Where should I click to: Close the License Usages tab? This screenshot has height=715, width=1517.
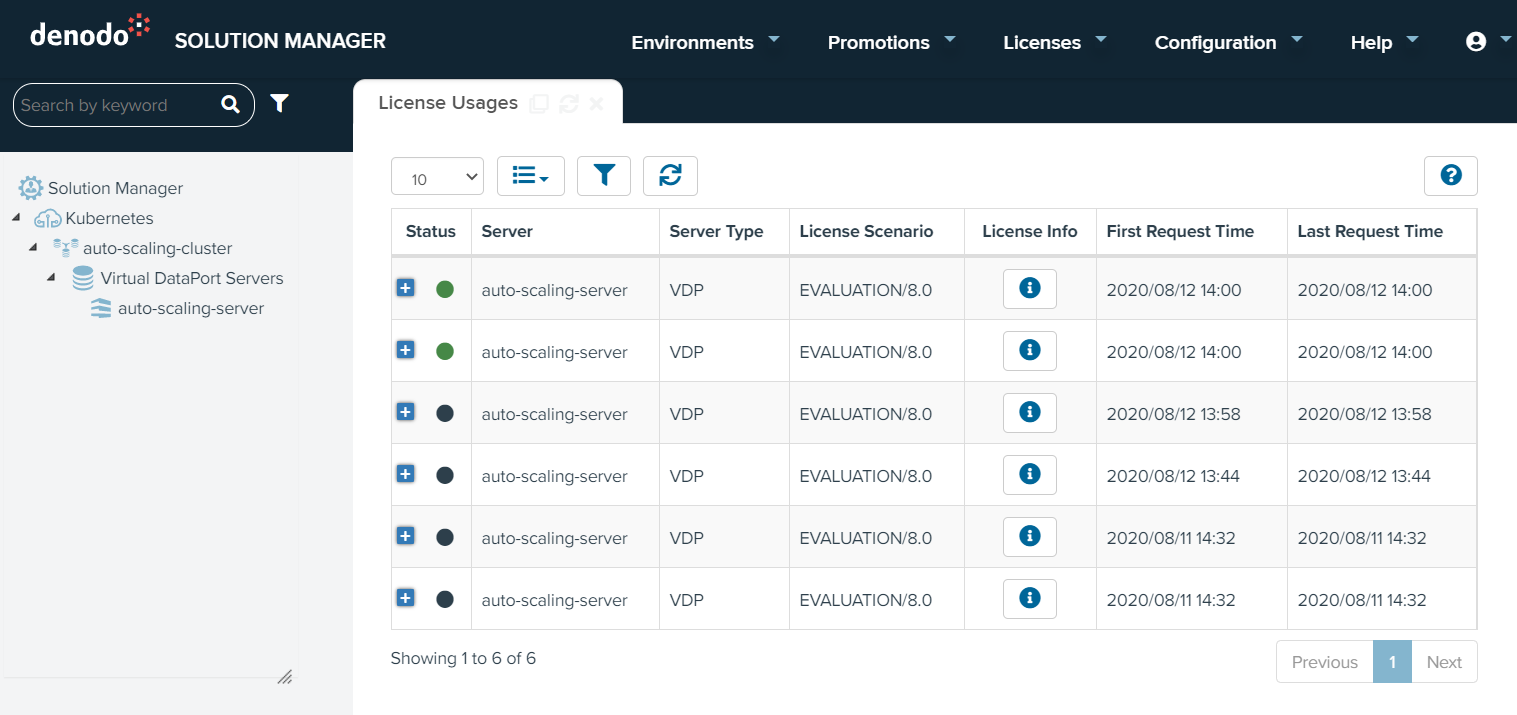(x=596, y=104)
